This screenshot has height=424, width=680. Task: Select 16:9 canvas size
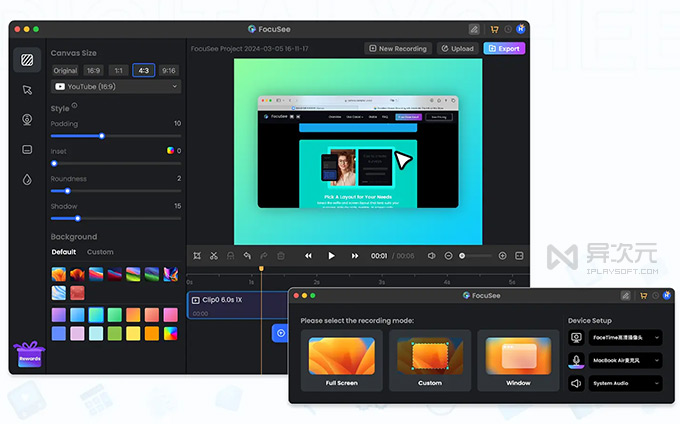click(x=93, y=70)
